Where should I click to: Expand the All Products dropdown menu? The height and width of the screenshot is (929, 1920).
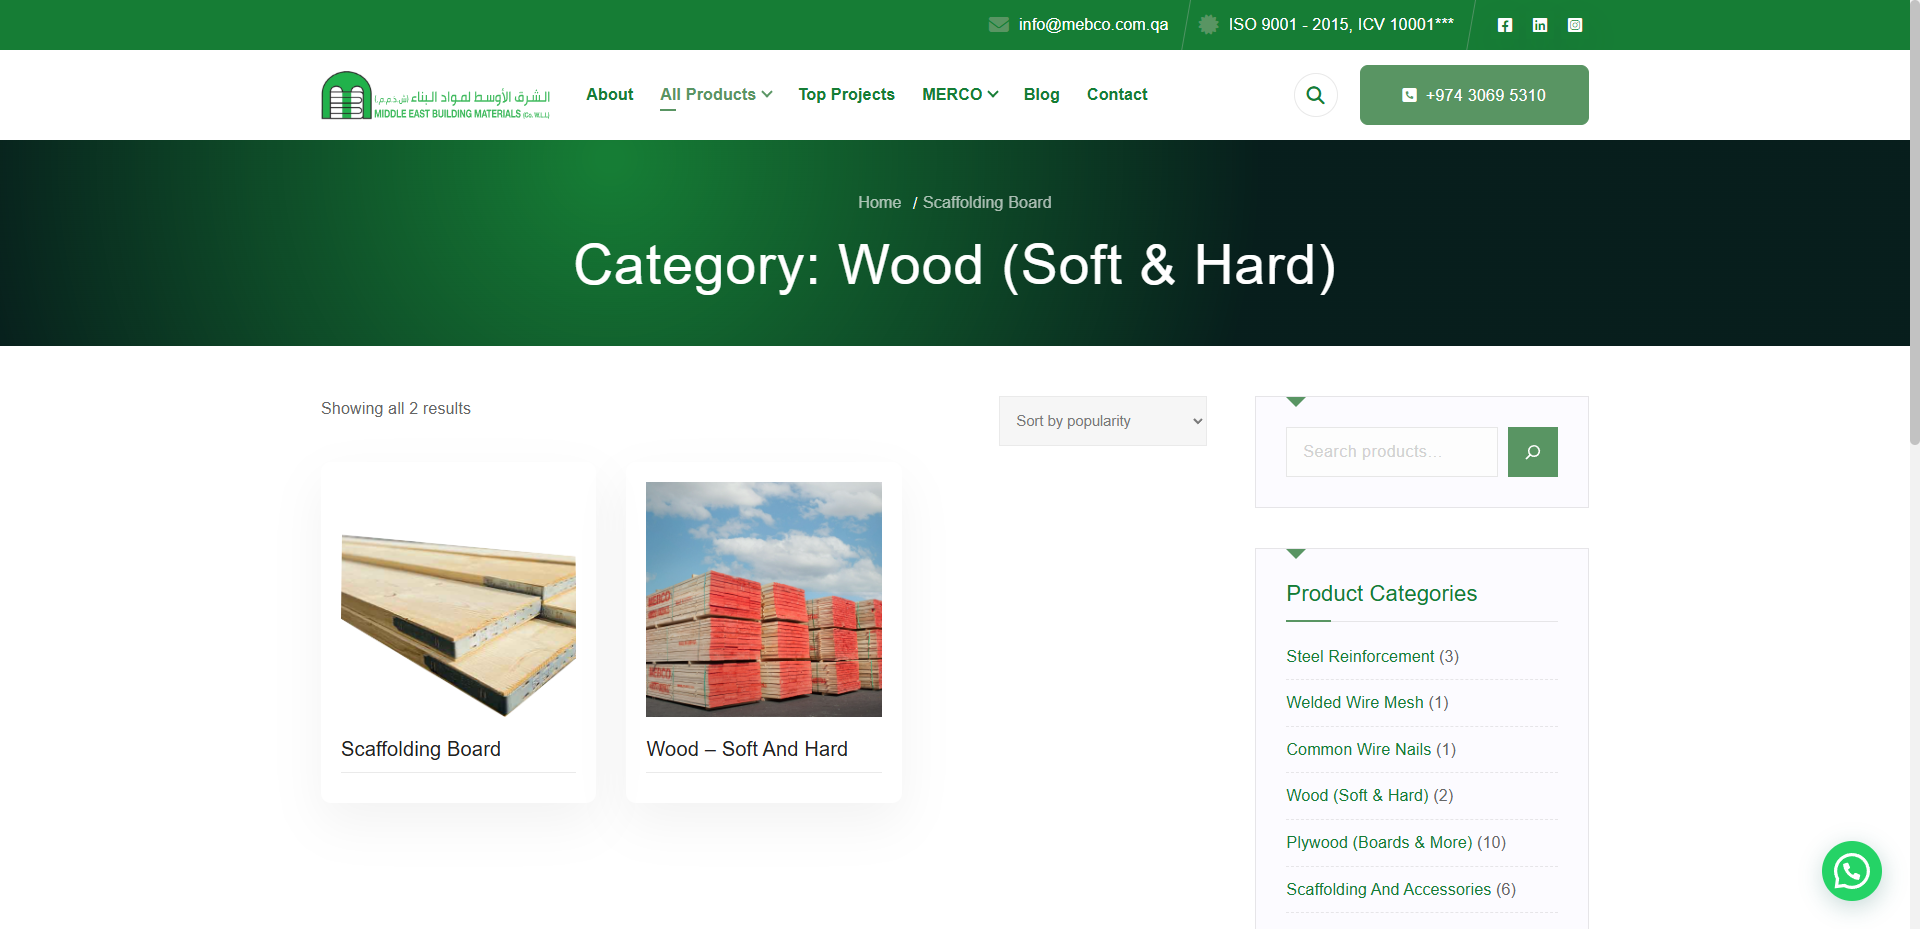pos(715,94)
